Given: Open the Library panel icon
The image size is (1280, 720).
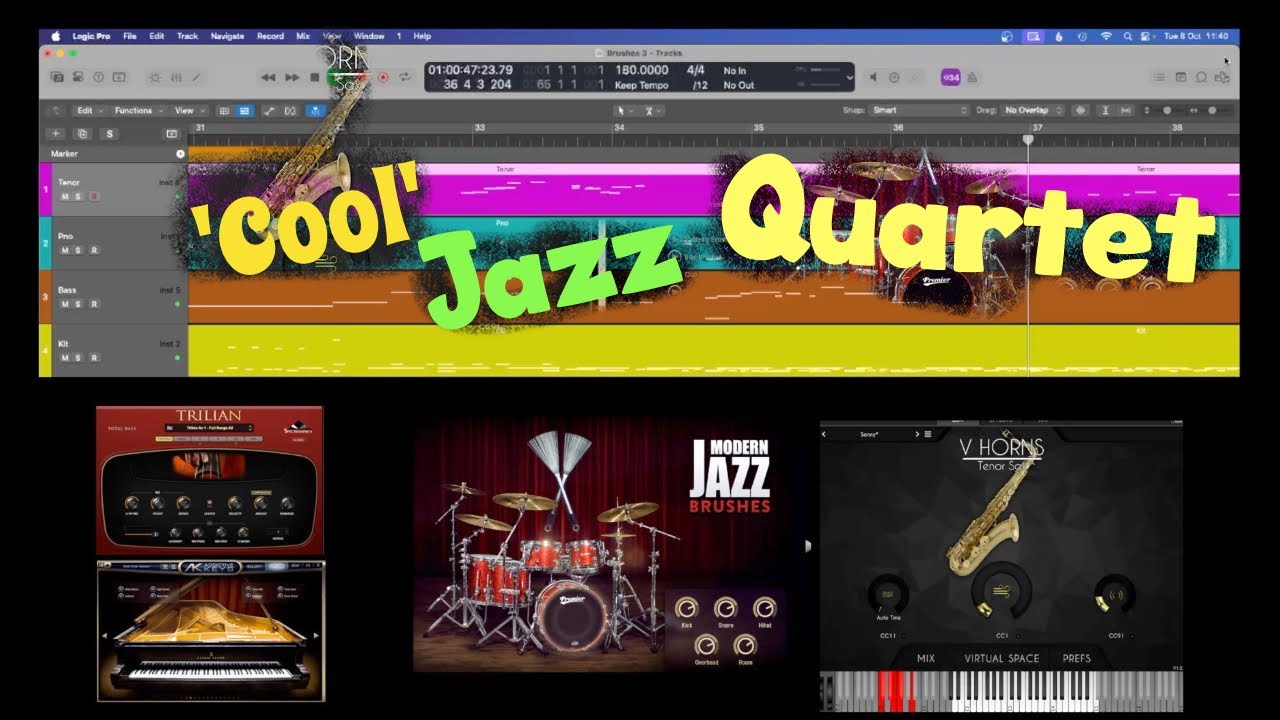Looking at the screenshot, I should (57, 77).
